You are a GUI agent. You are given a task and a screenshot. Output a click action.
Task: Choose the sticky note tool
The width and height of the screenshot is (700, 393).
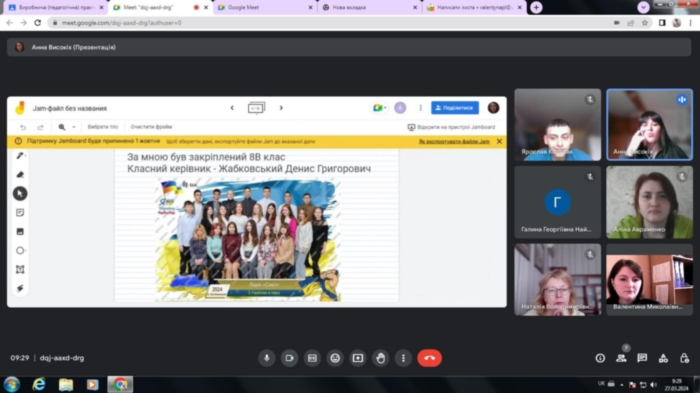click(20, 213)
